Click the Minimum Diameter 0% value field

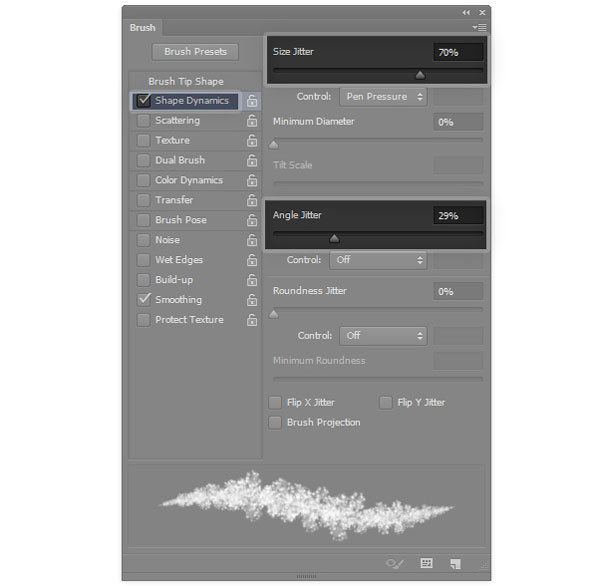(458, 122)
